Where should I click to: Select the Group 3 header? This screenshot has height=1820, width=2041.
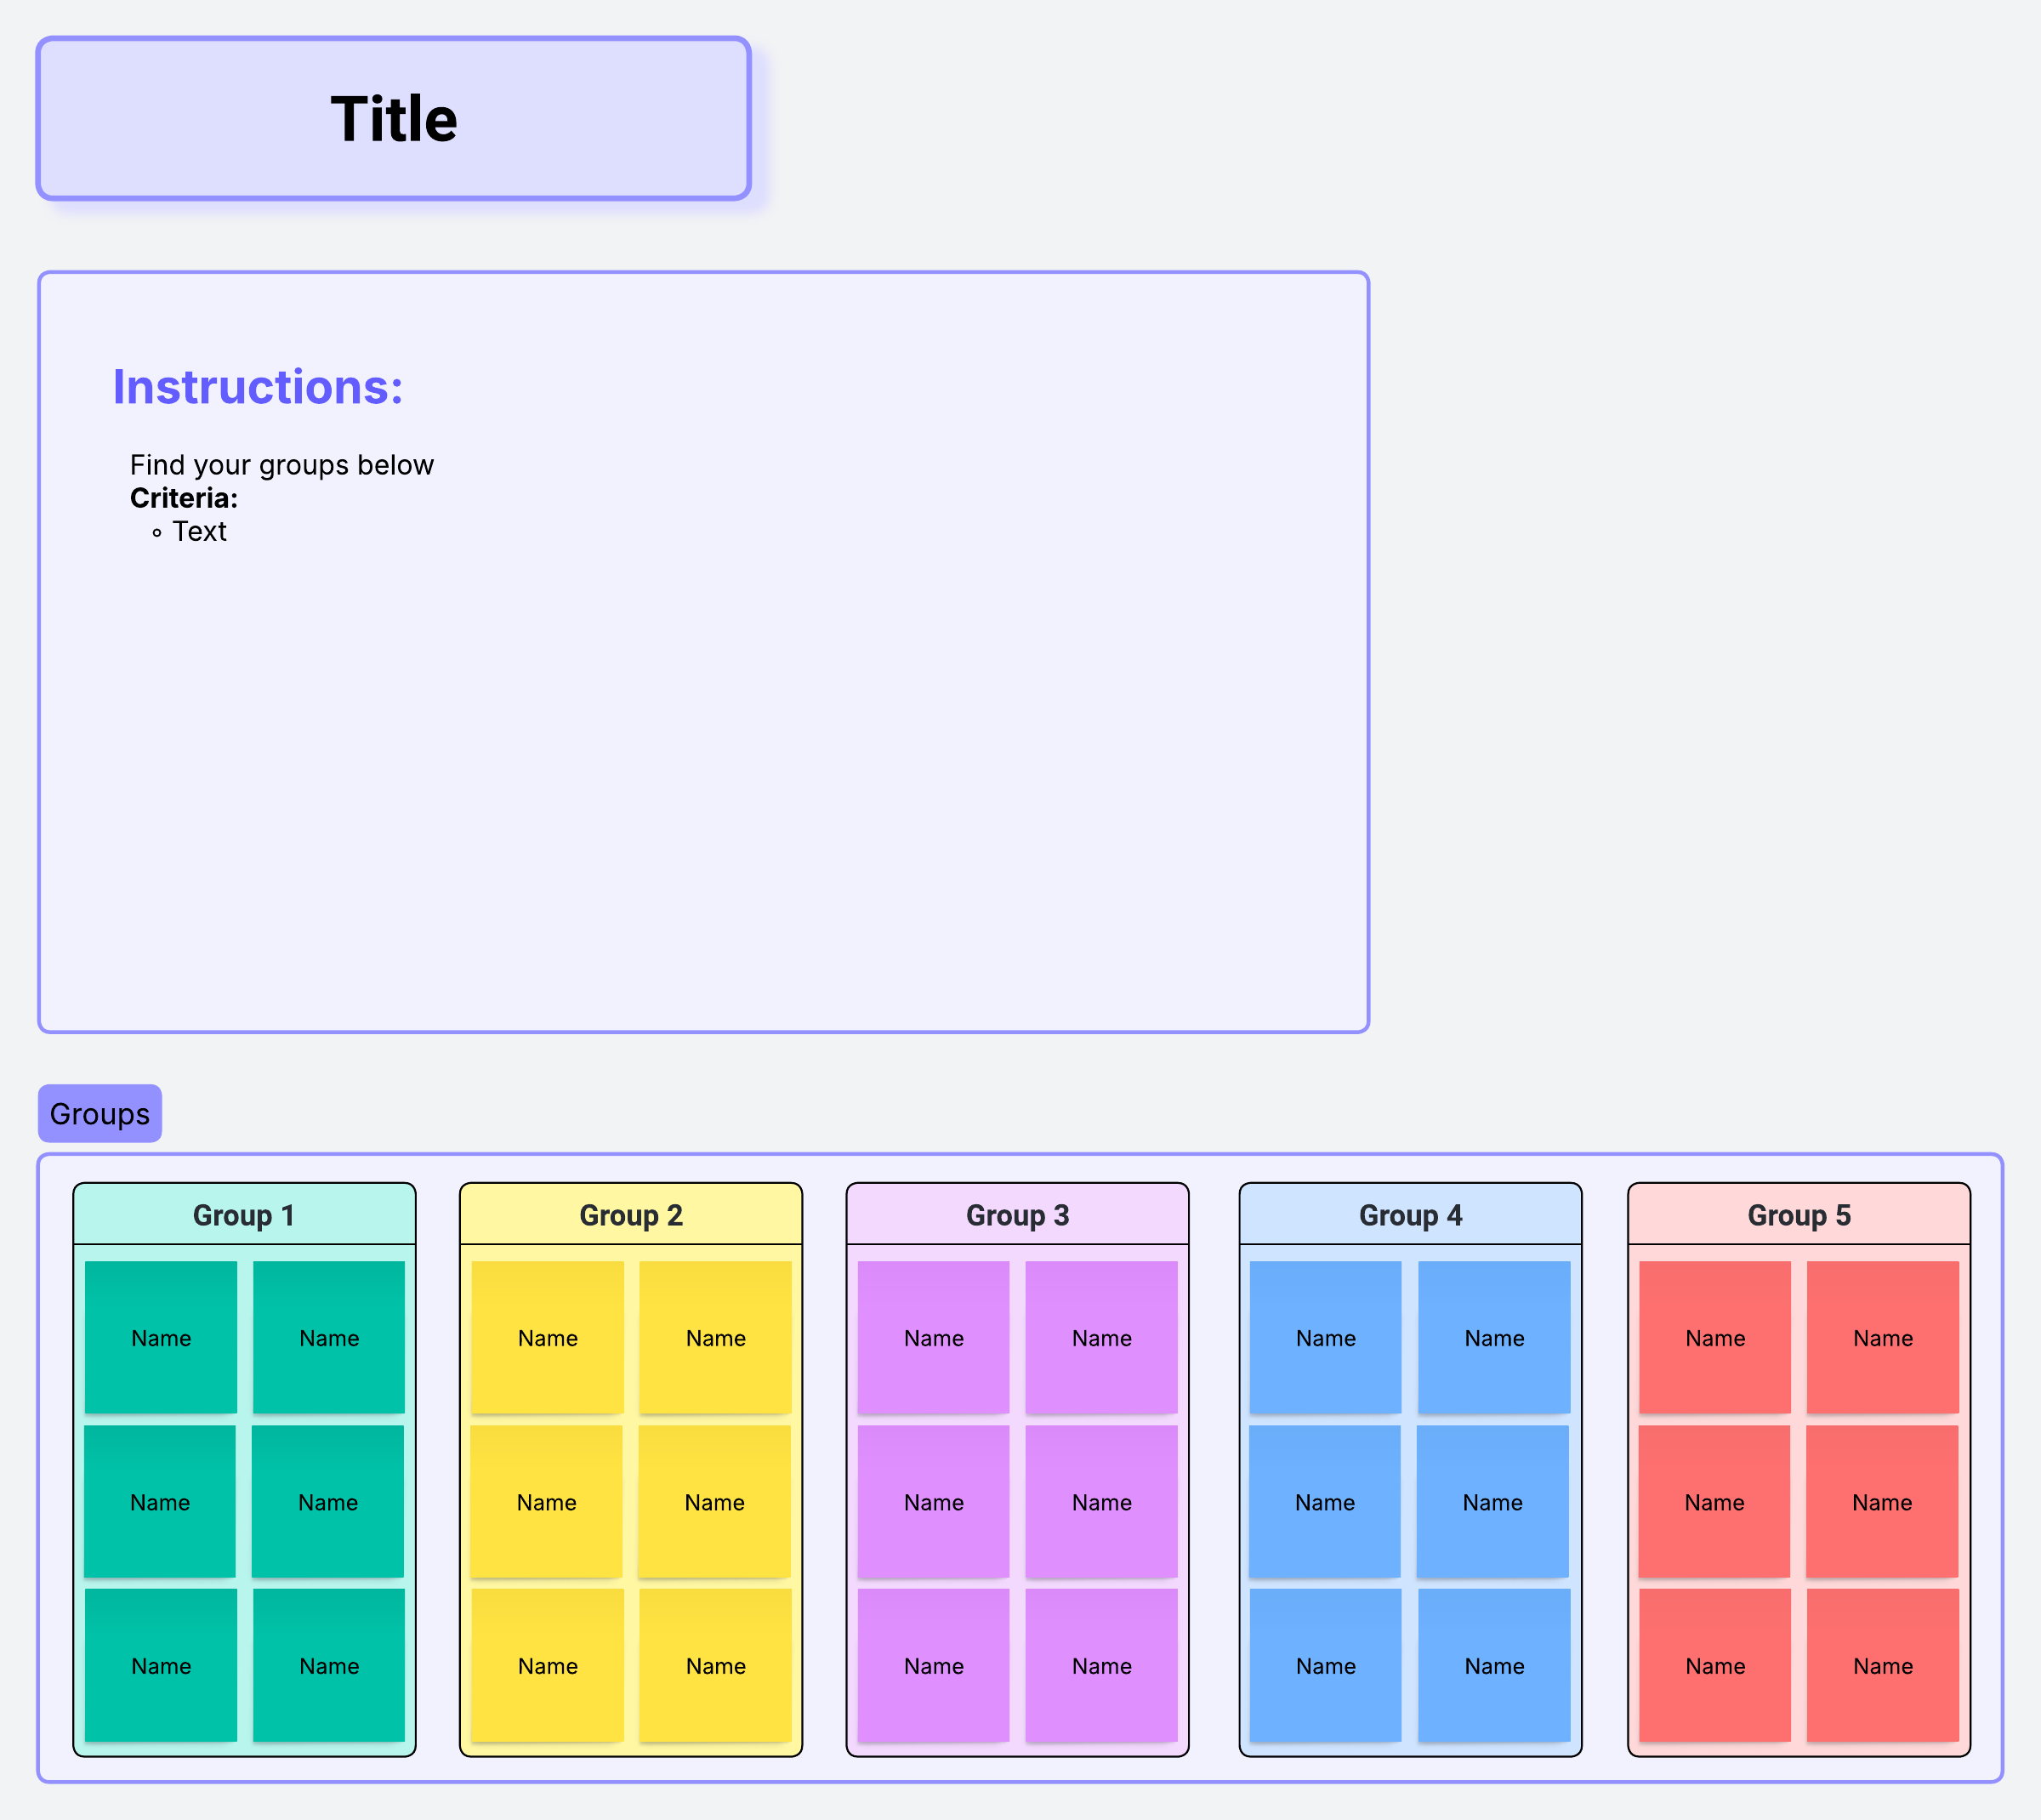[1018, 1215]
